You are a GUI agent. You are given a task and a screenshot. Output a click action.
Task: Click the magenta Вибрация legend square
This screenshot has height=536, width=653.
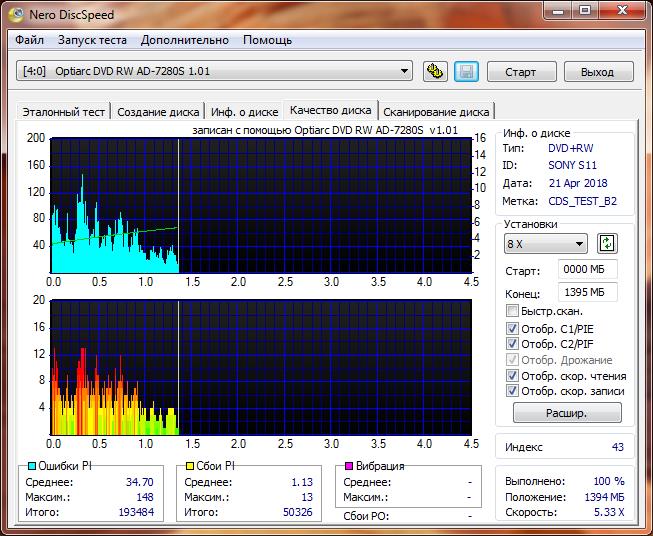pos(348,467)
